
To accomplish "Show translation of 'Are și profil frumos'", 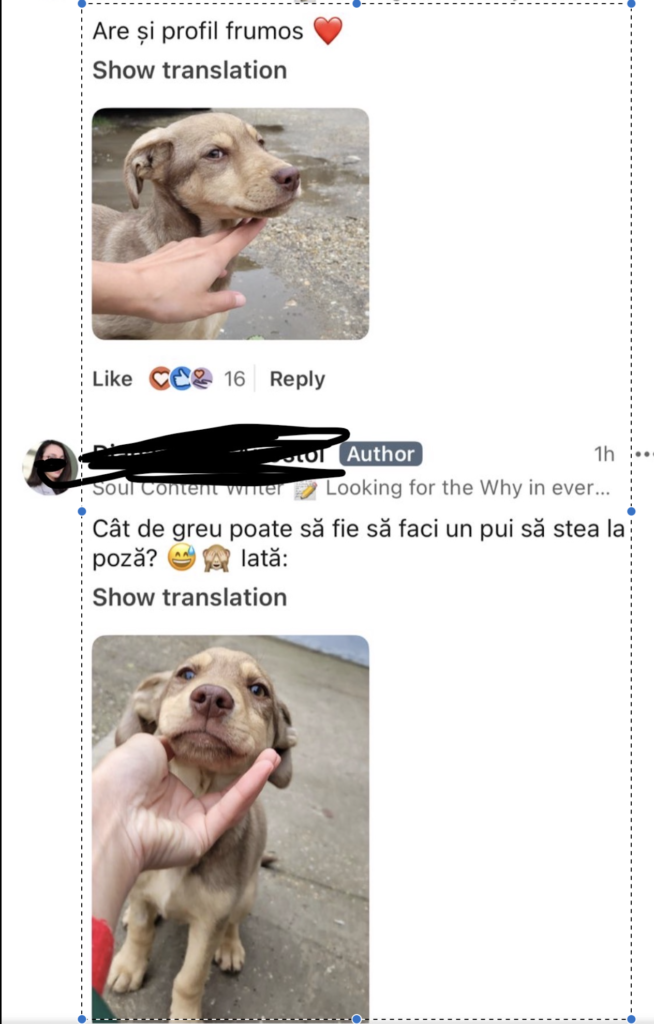I will click(189, 70).
